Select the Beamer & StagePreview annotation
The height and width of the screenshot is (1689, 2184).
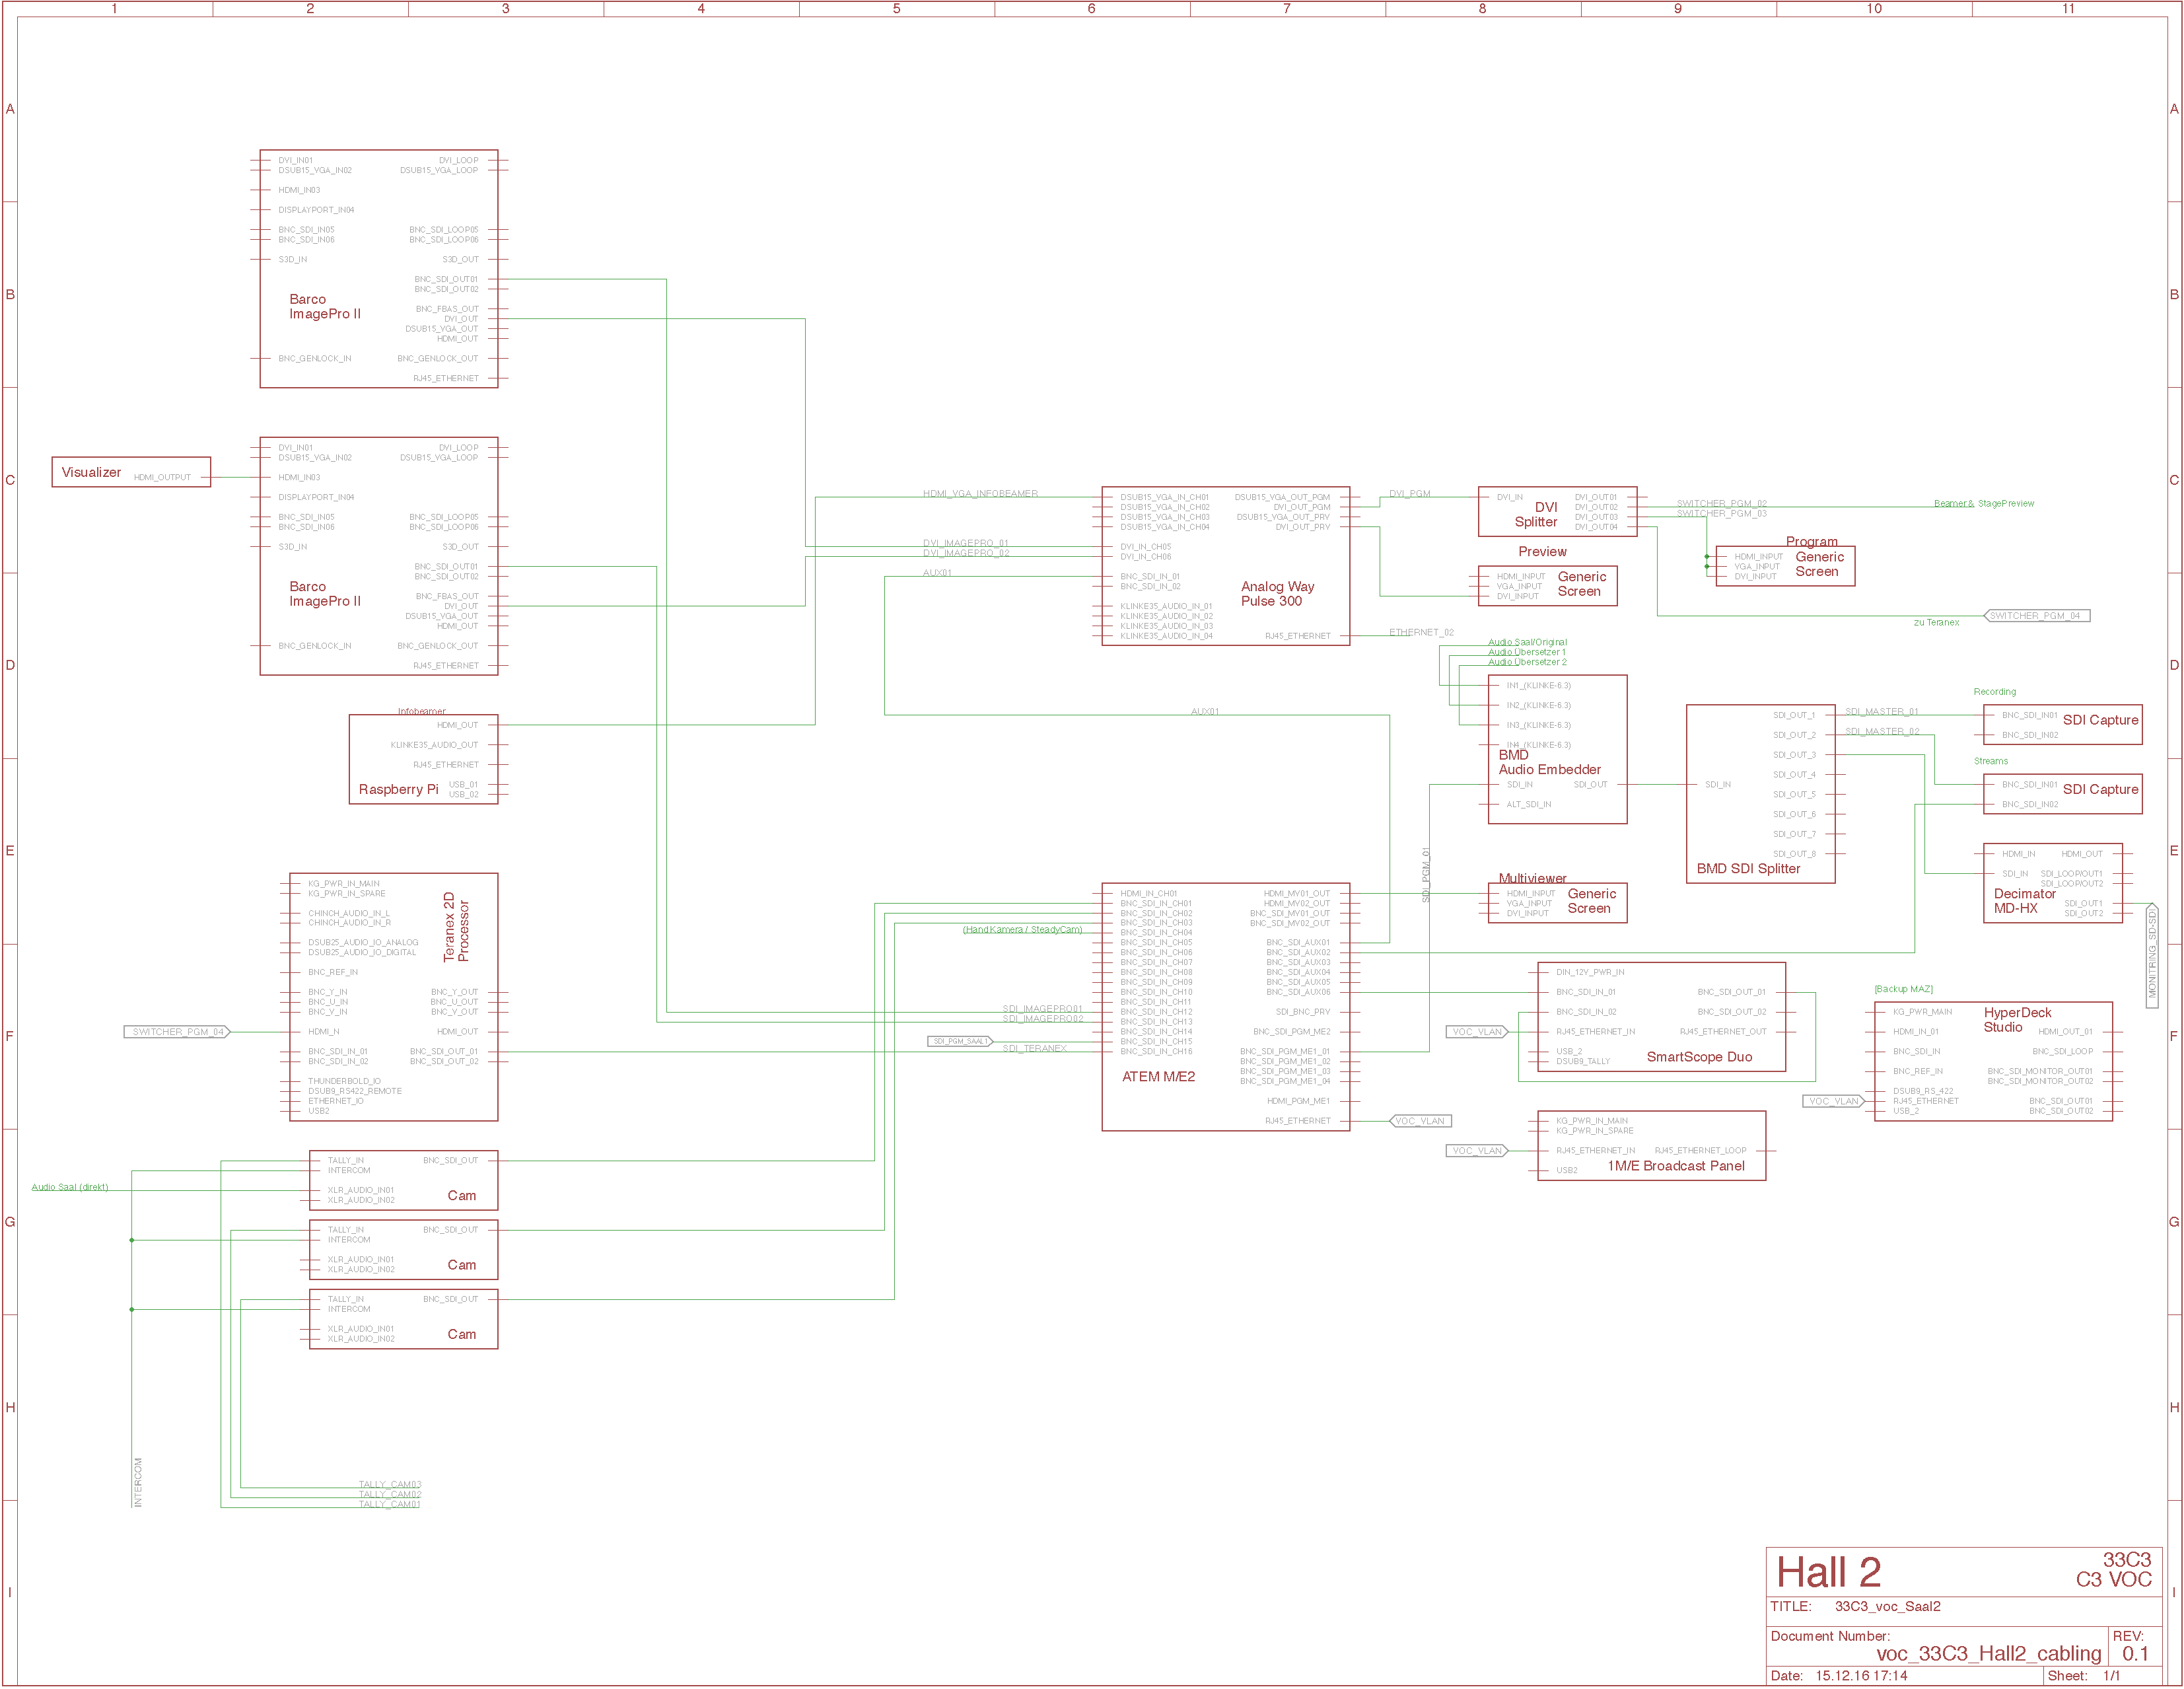coord(1983,503)
